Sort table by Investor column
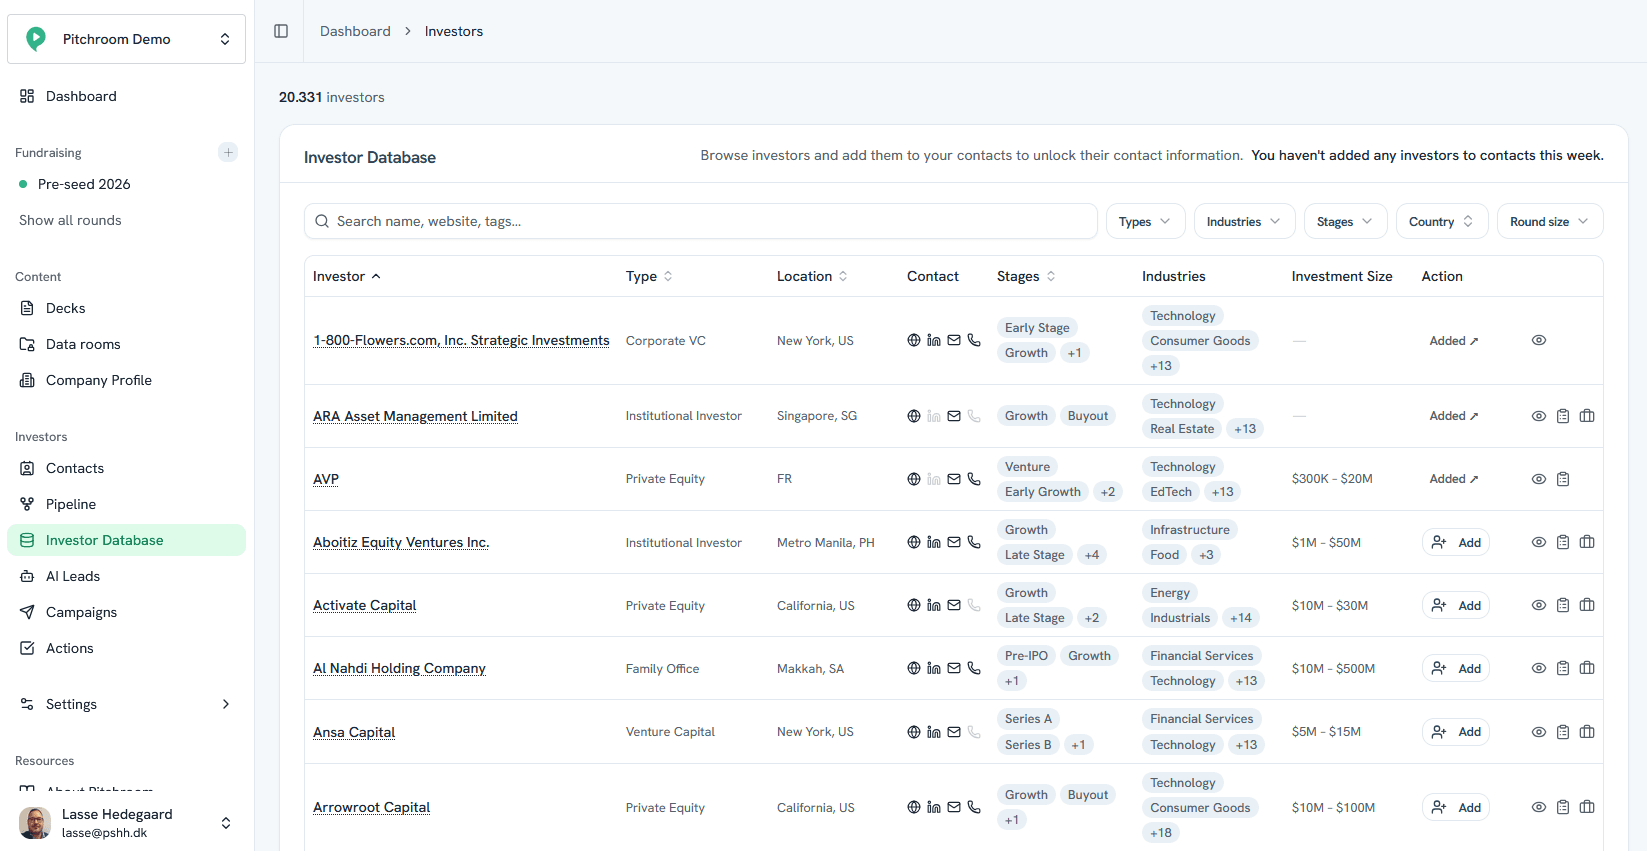This screenshot has width=1647, height=851. (x=347, y=276)
